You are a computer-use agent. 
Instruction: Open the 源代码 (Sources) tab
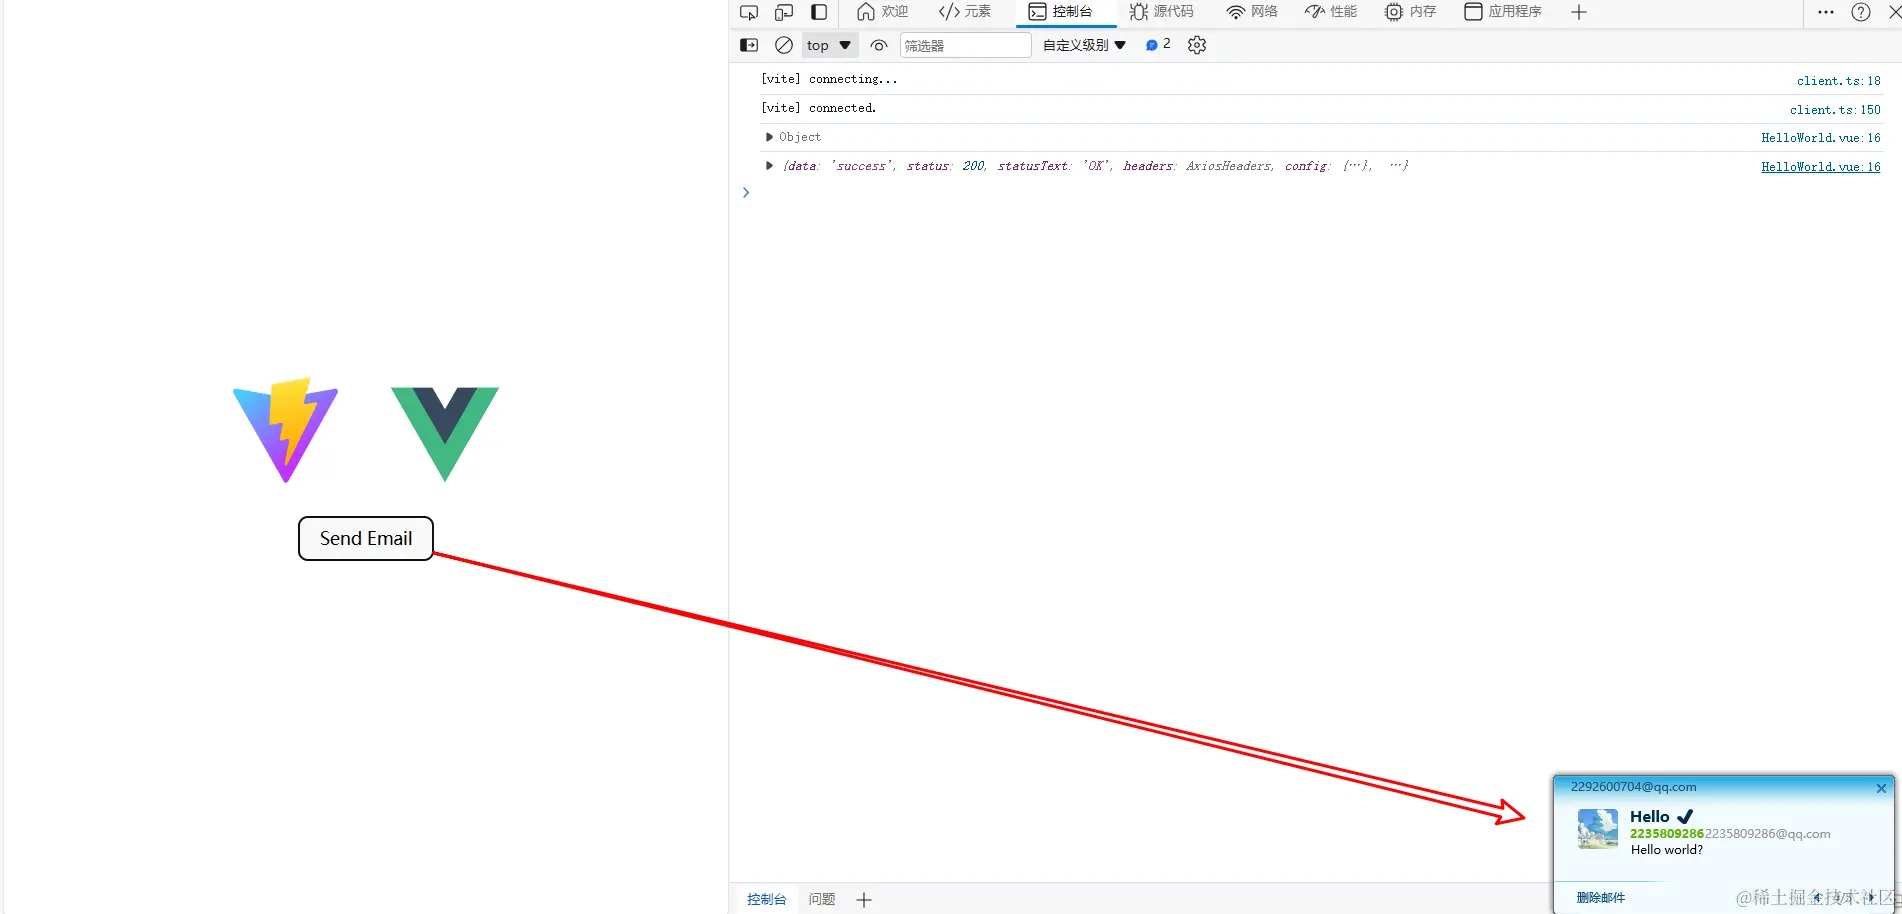(1162, 12)
